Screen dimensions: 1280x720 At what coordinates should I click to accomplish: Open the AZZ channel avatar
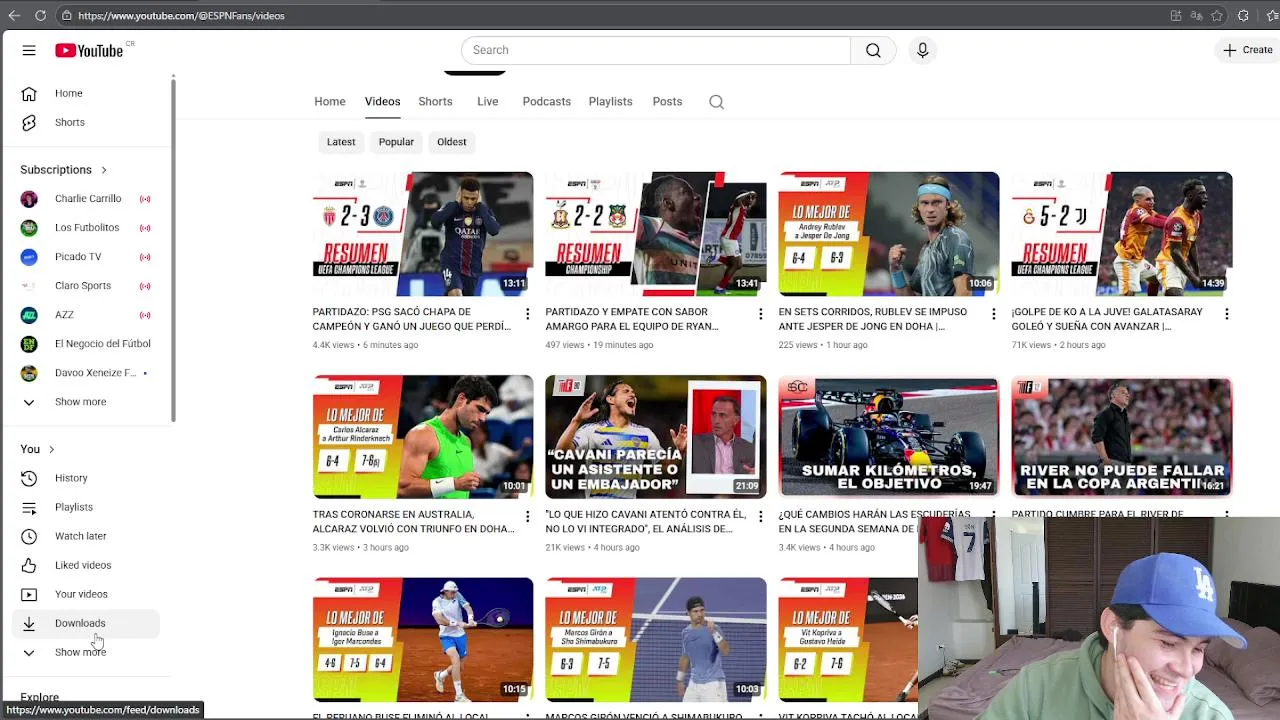[29, 315]
